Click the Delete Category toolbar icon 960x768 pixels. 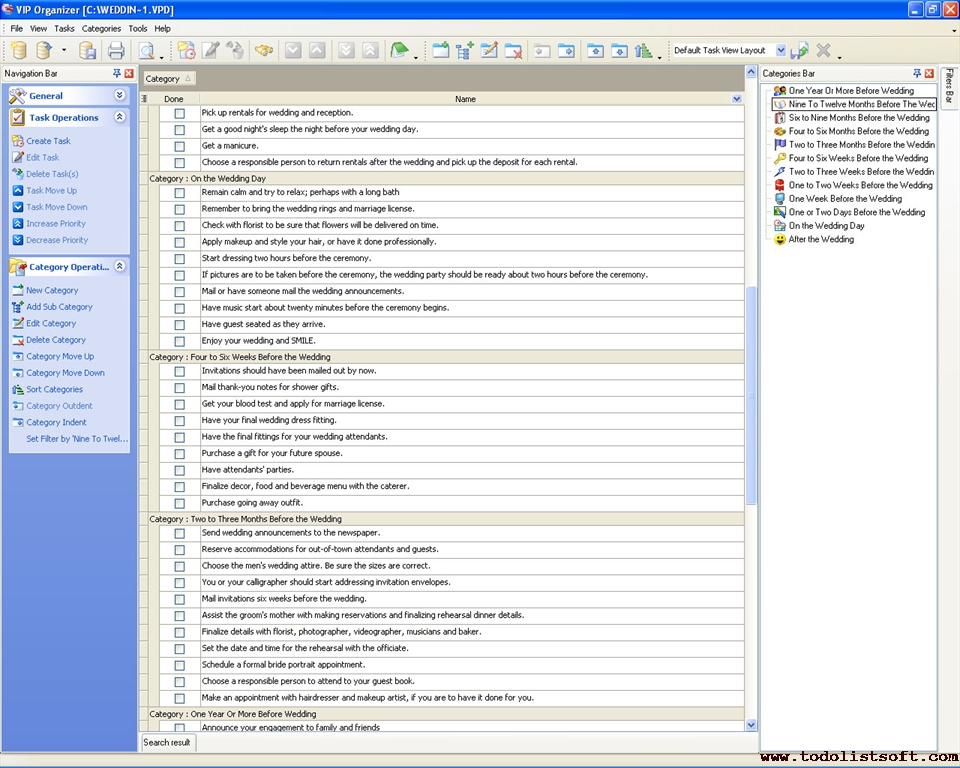click(513, 50)
